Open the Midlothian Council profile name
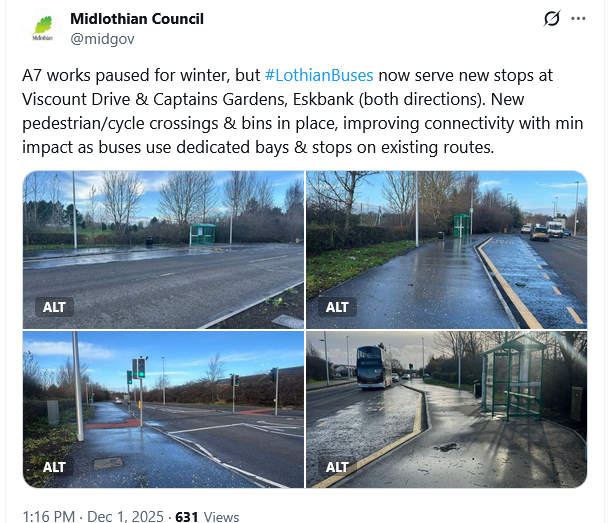Image resolution: width=609 pixels, height=523 pixels. click(x=137, y=19)
